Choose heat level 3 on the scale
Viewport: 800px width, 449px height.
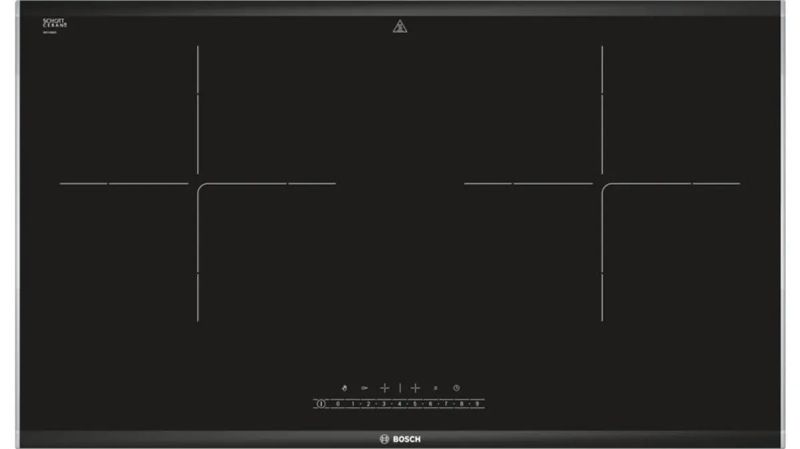[x=384, y=403]
